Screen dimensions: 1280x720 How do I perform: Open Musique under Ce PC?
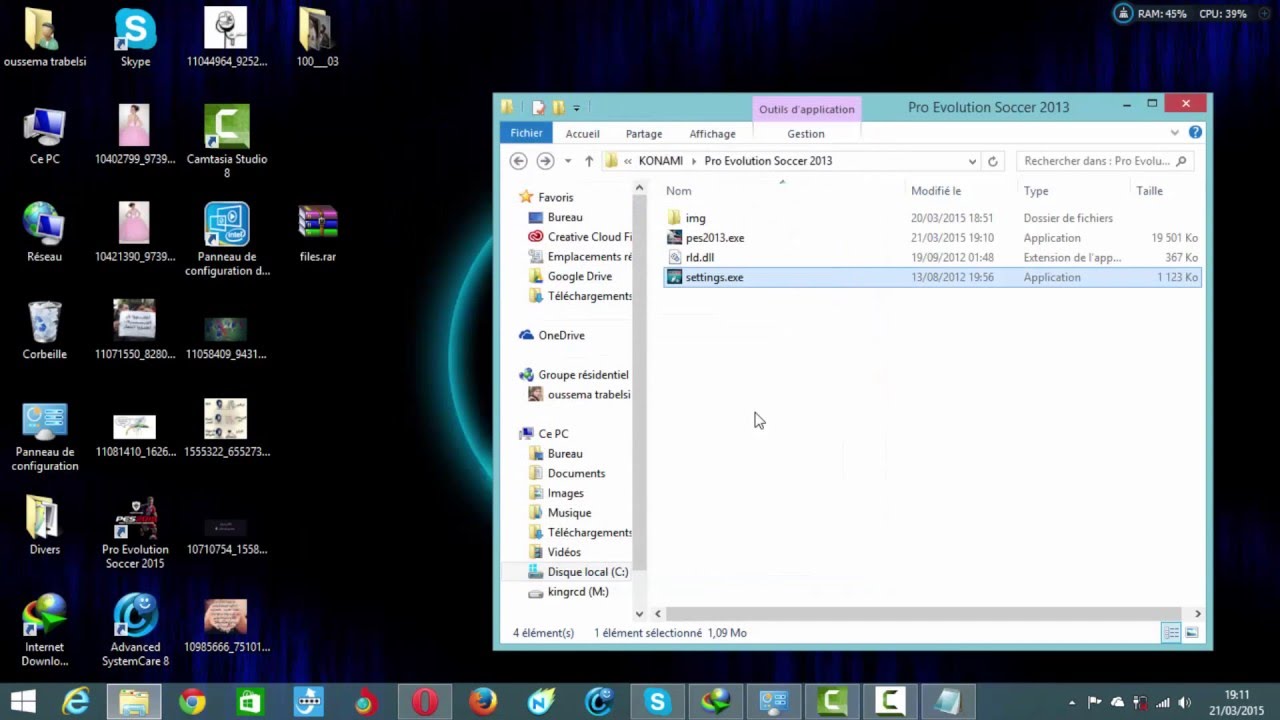click(560, 513)
